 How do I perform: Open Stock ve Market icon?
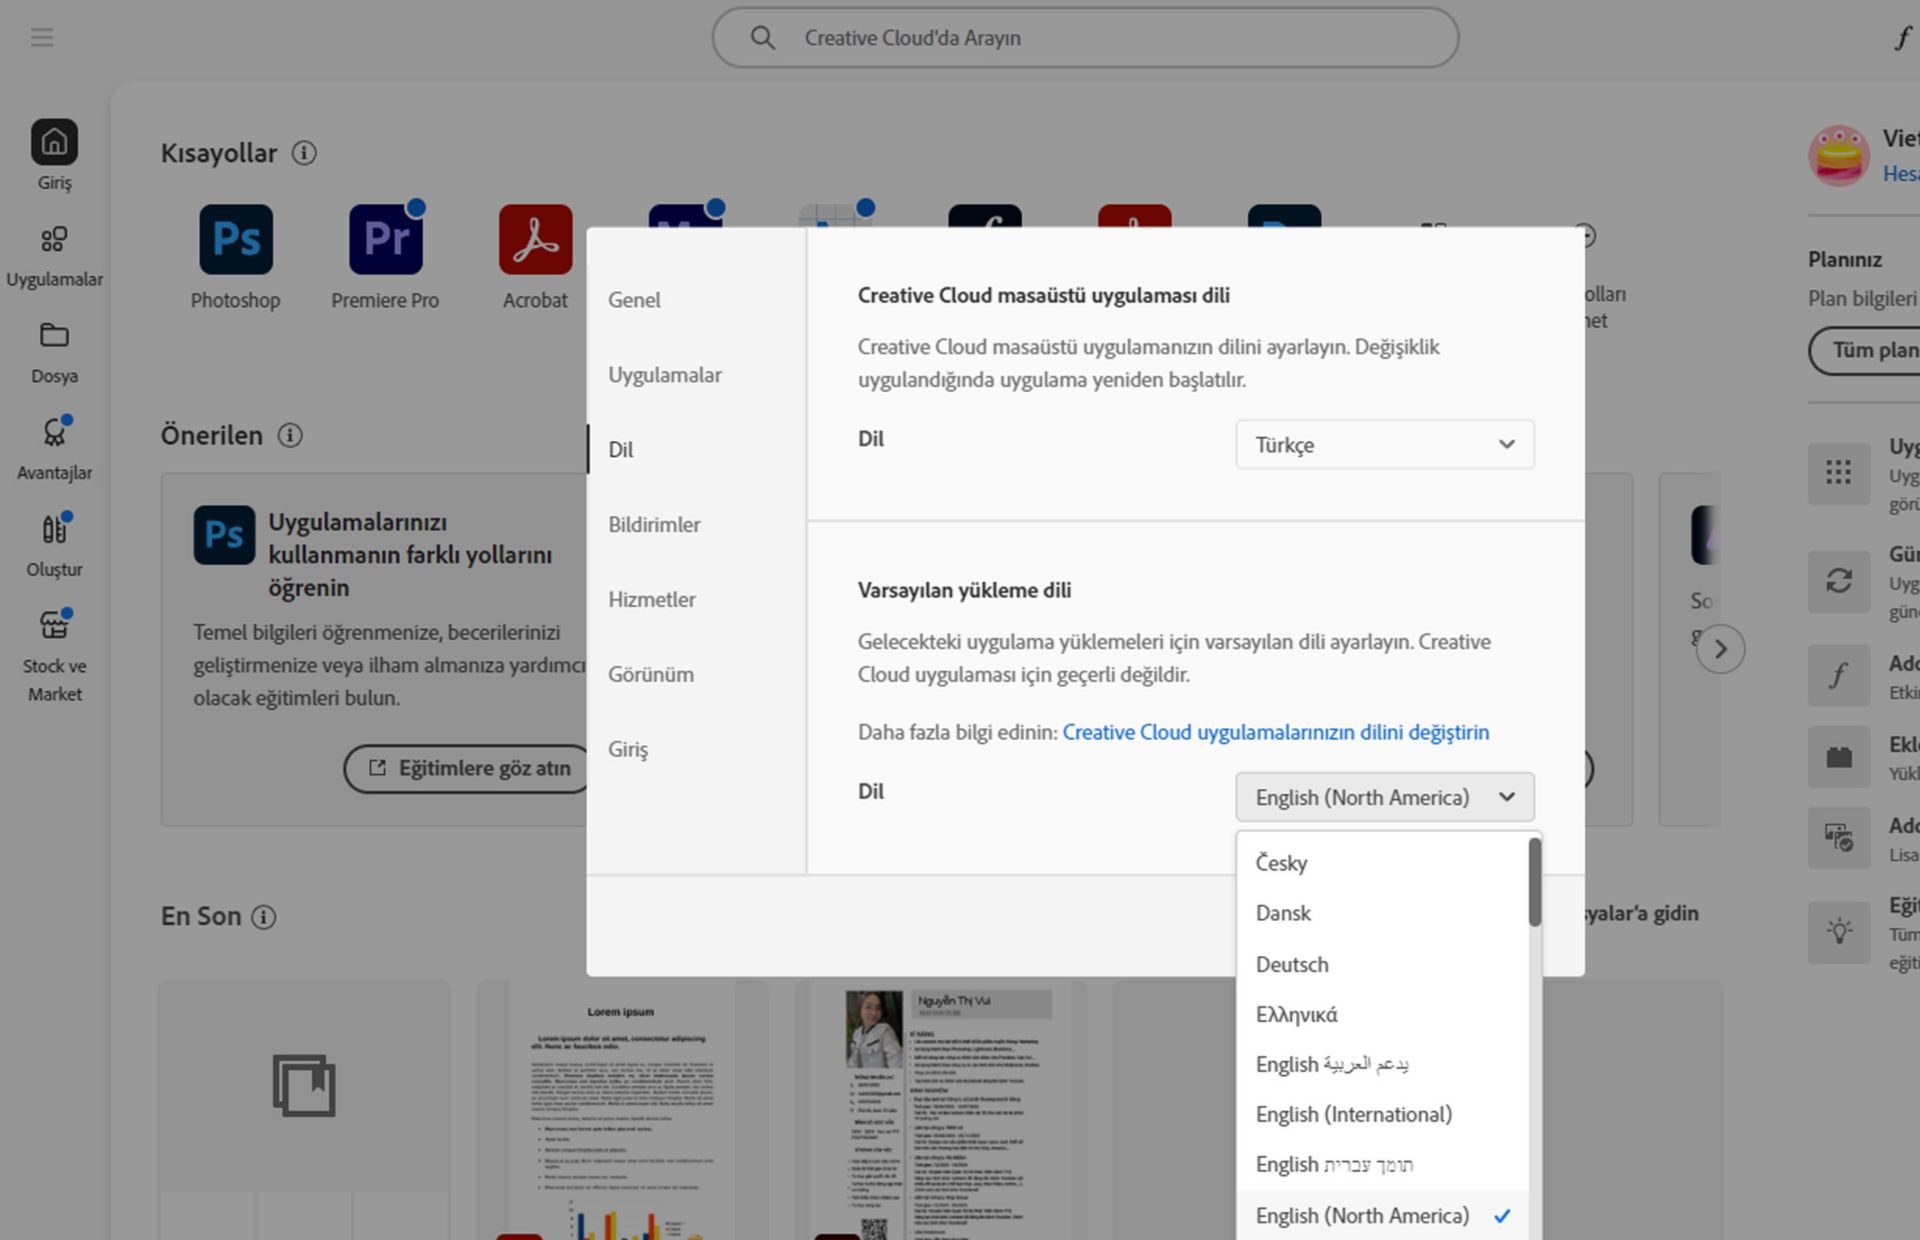[54, 626]
